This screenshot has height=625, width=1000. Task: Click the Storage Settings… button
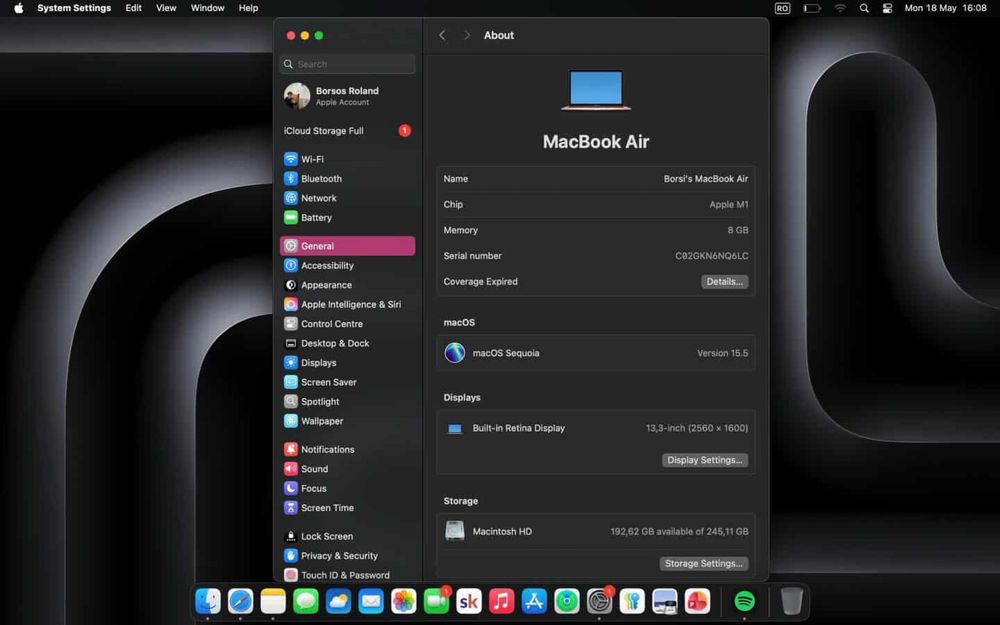point(703,564)
